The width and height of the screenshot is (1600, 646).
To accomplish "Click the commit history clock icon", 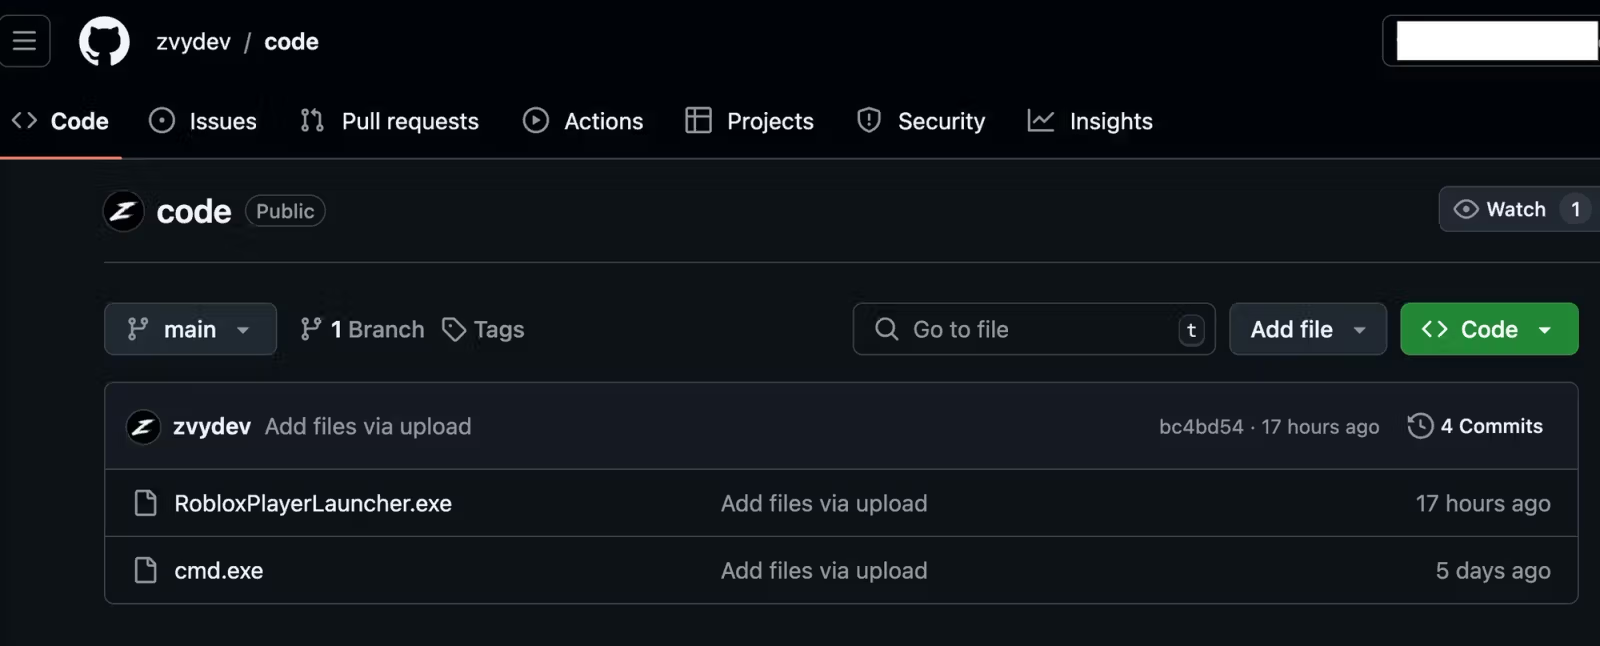I will point(1420,426).
